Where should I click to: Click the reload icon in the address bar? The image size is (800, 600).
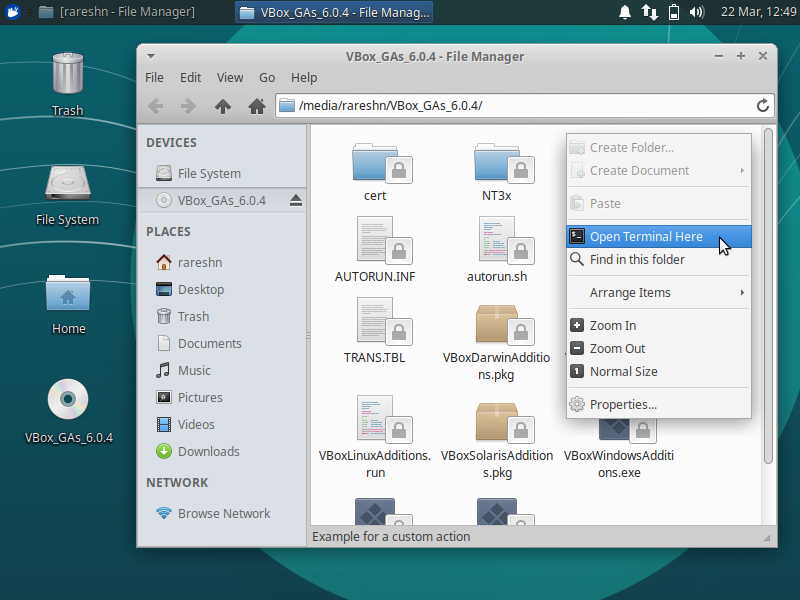763,106
